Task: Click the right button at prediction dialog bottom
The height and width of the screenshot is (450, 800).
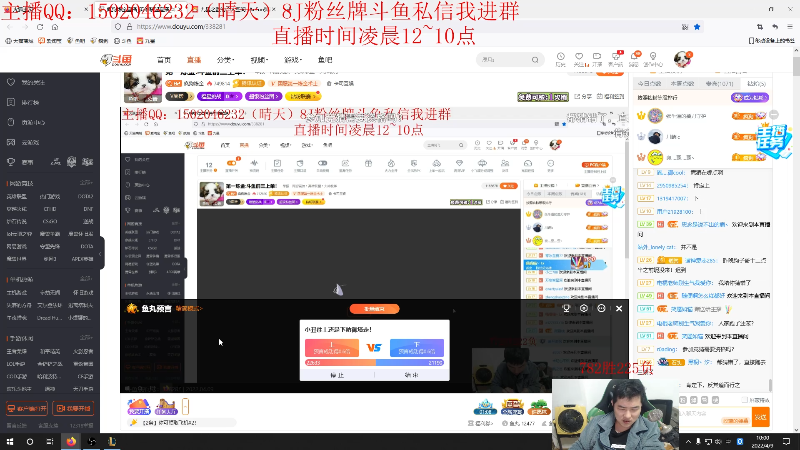Action: pos(411,375)
